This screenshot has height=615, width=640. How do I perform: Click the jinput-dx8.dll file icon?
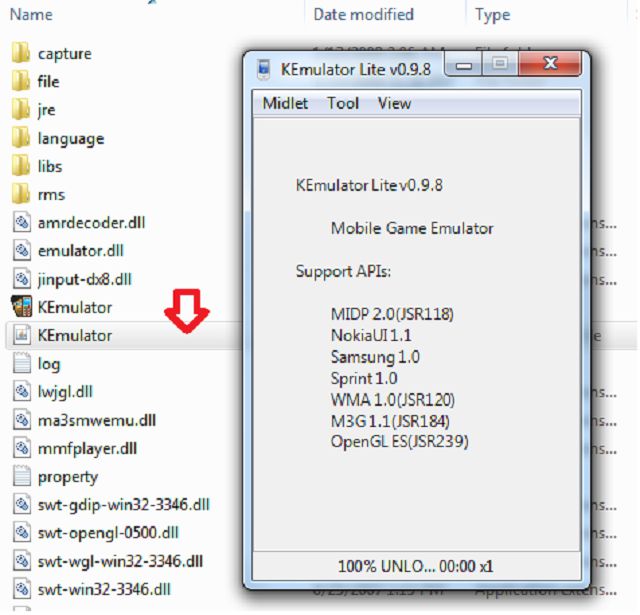point(22,279)
